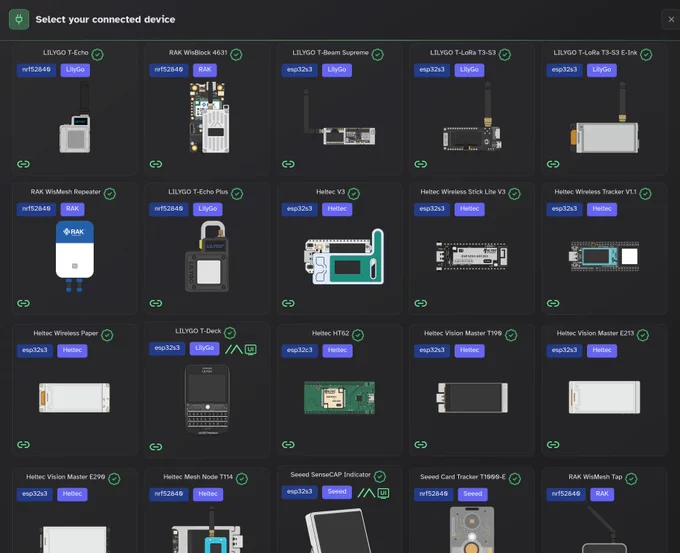This screenshot has width=680, height=553.
Task: Click the green plug icon in header
Action: coord(19,19)
